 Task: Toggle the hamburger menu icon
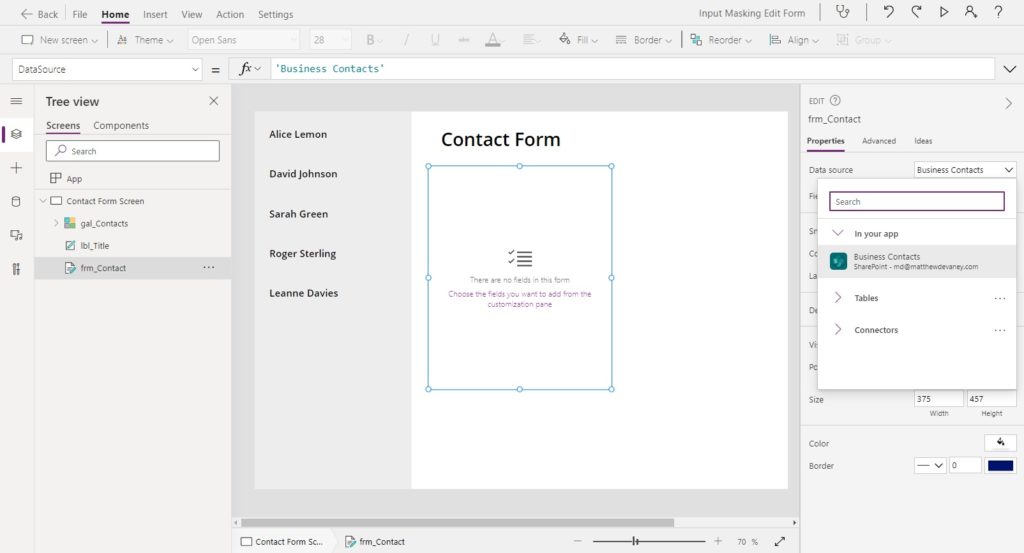16,101
